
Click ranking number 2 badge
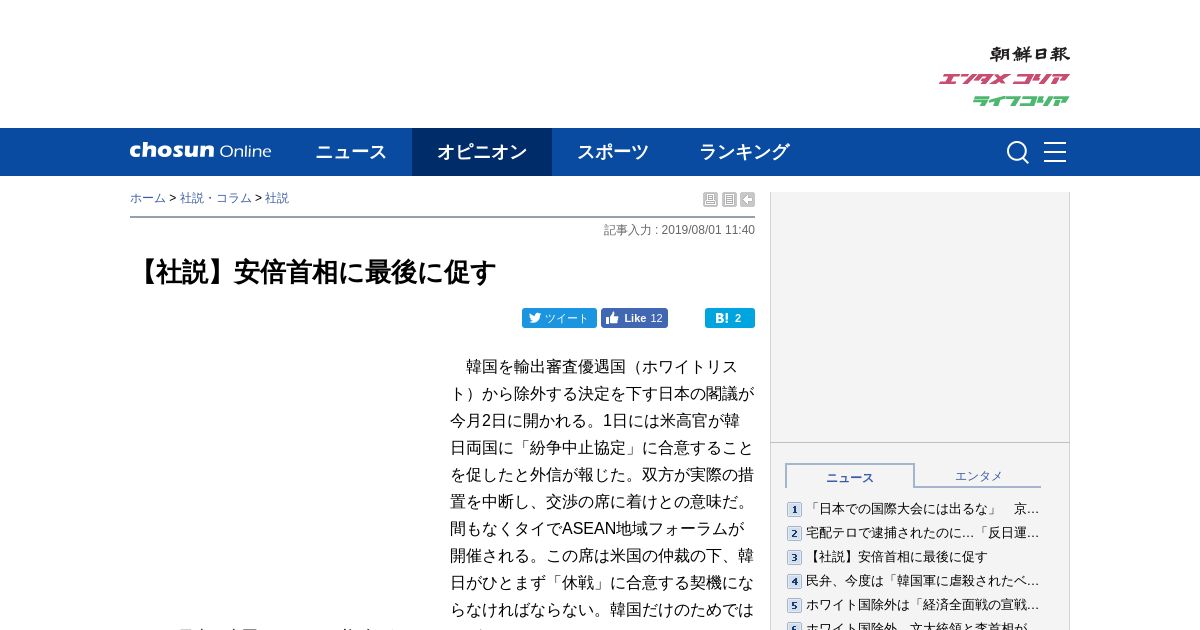794,534
